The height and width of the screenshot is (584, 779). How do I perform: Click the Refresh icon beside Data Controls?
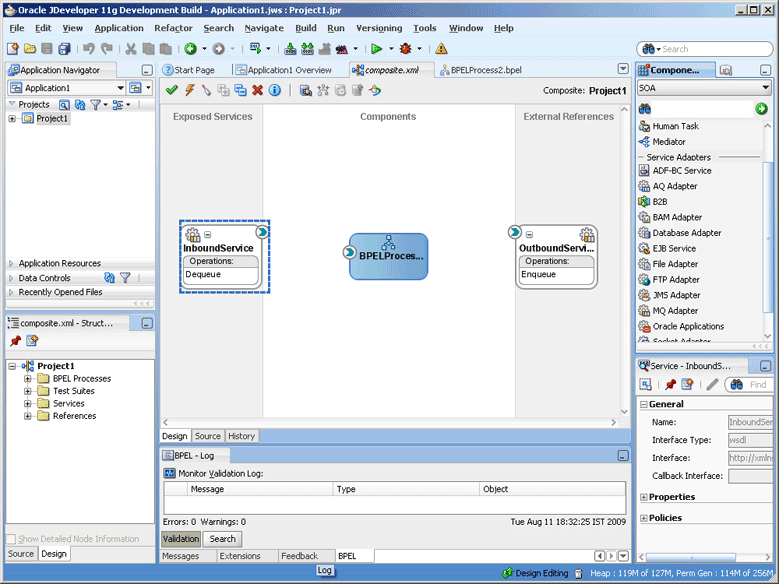point(110,278)
